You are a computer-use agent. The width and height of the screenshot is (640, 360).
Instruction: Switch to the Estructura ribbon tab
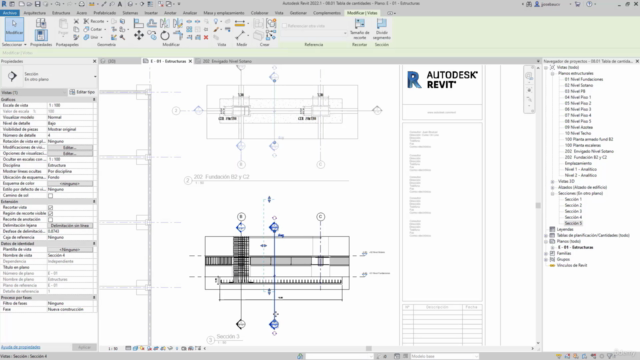pyautogui.click(x=61, y=13)
